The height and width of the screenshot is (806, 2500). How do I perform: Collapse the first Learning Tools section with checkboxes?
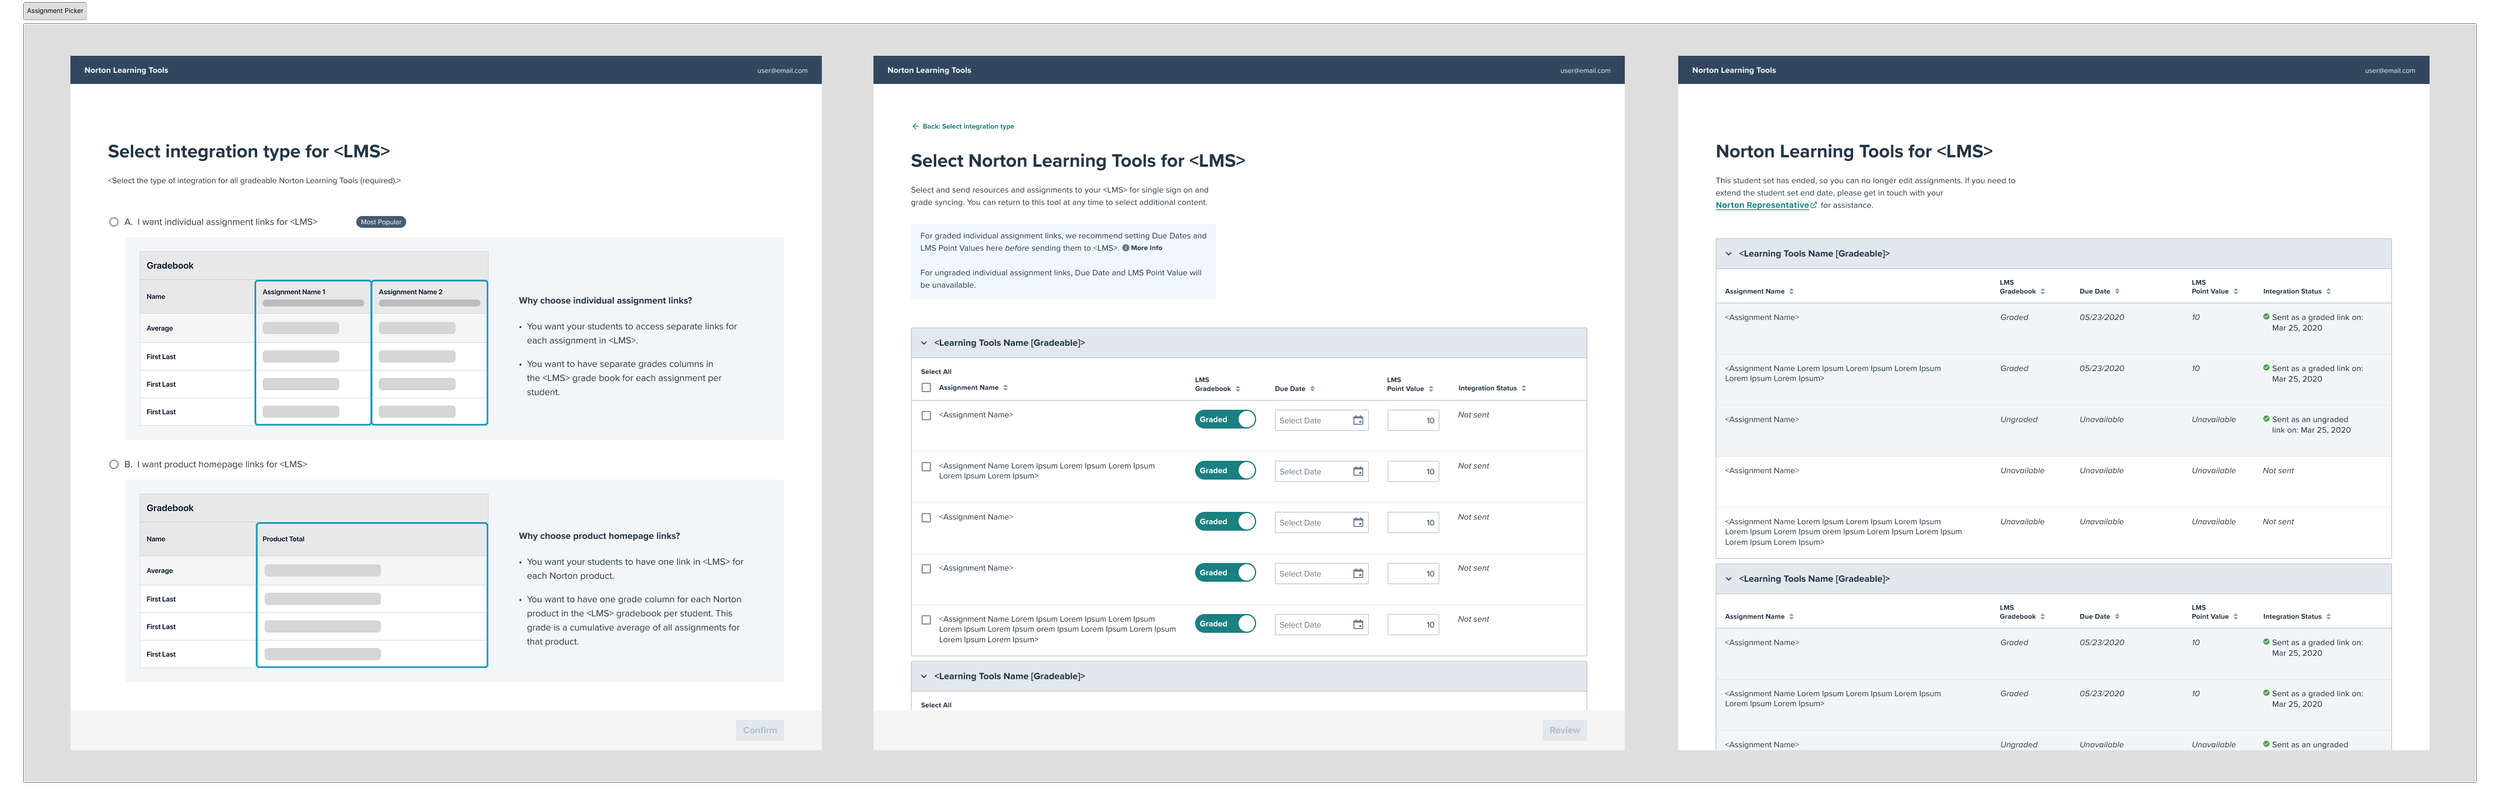click(x=924, y=343)
